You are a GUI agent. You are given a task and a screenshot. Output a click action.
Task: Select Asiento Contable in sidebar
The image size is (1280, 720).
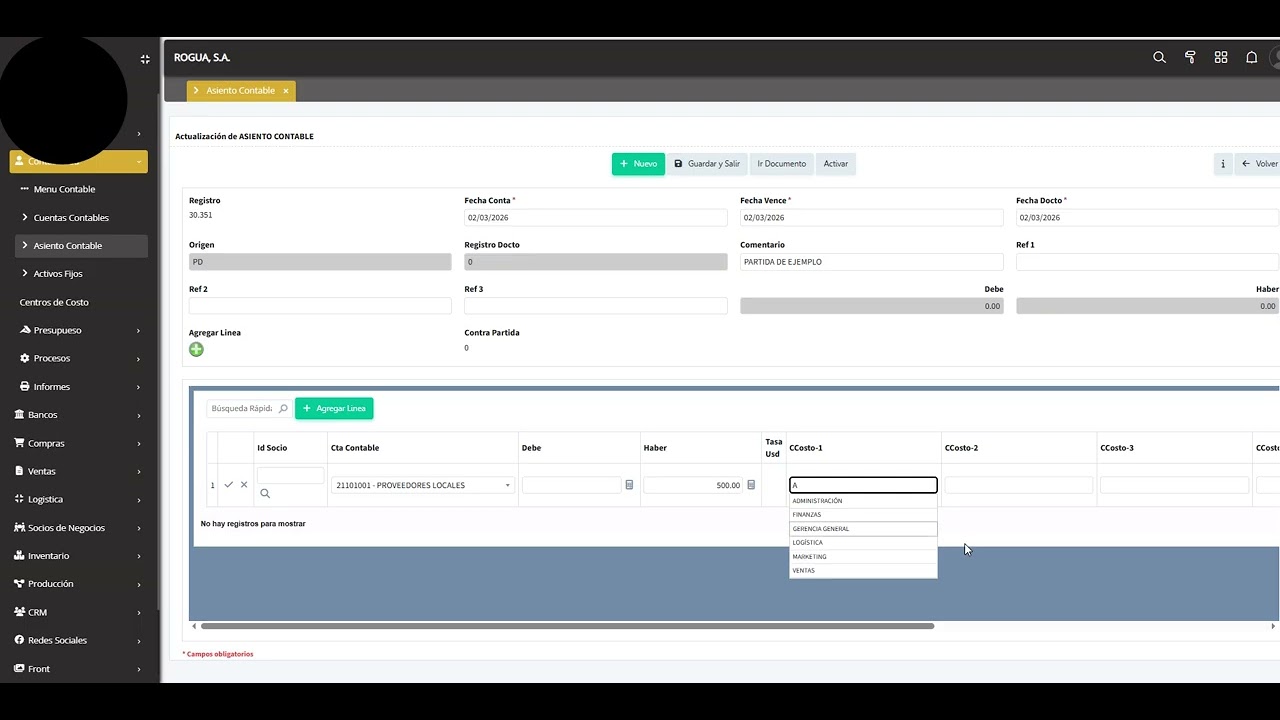tap(79, 245)
